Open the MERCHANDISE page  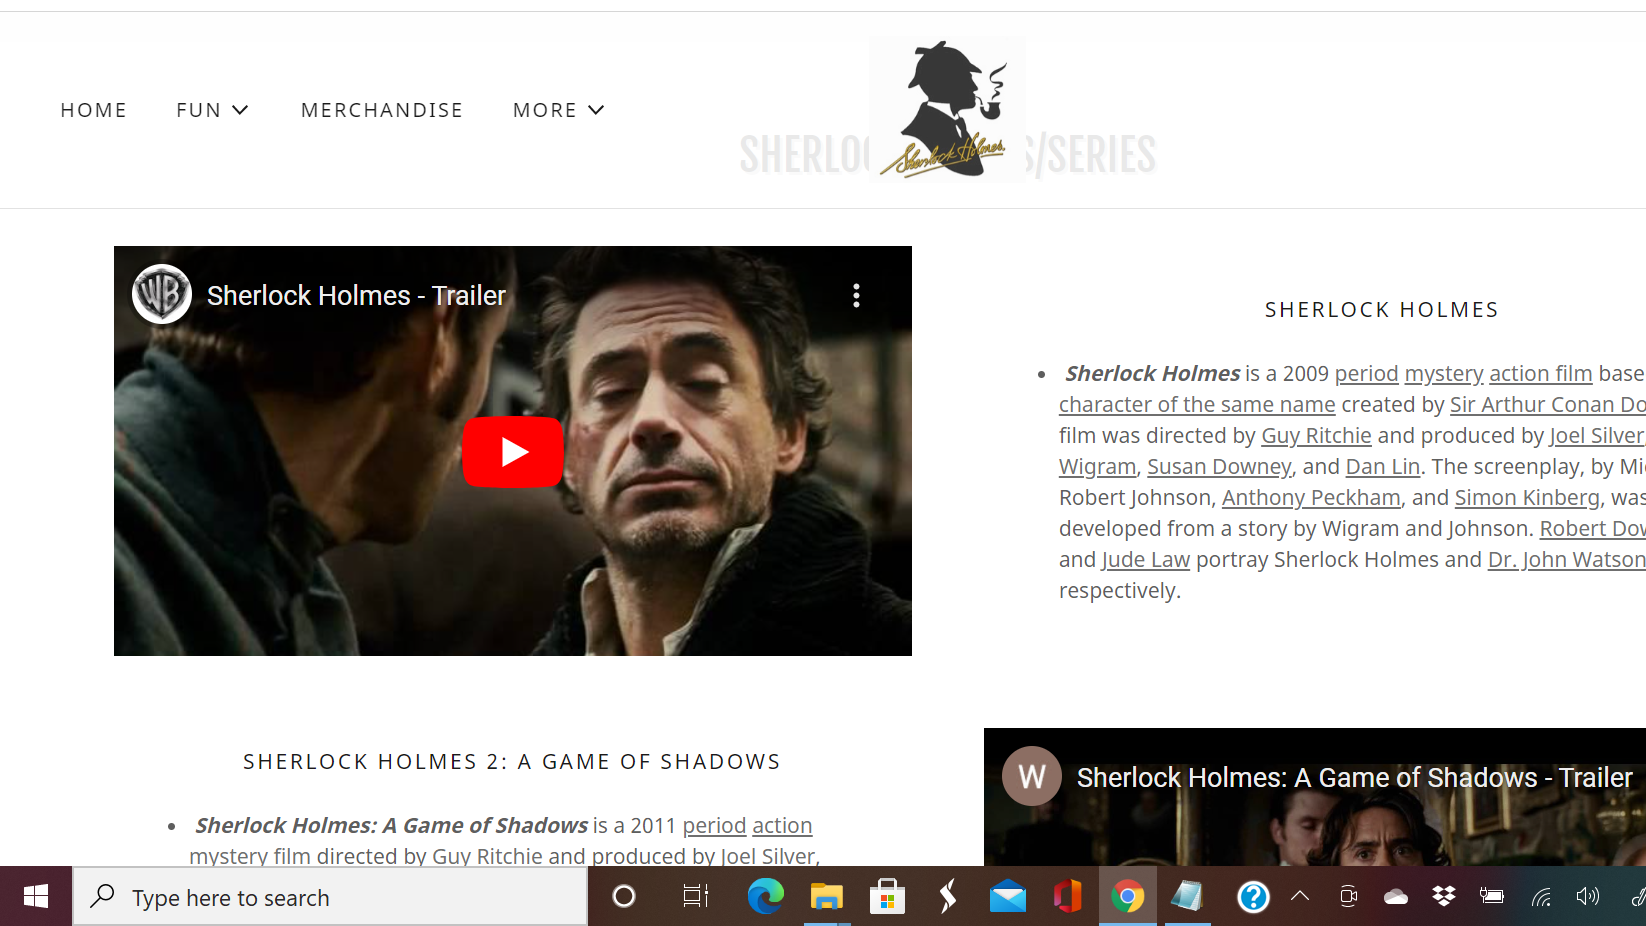[382, 110]
